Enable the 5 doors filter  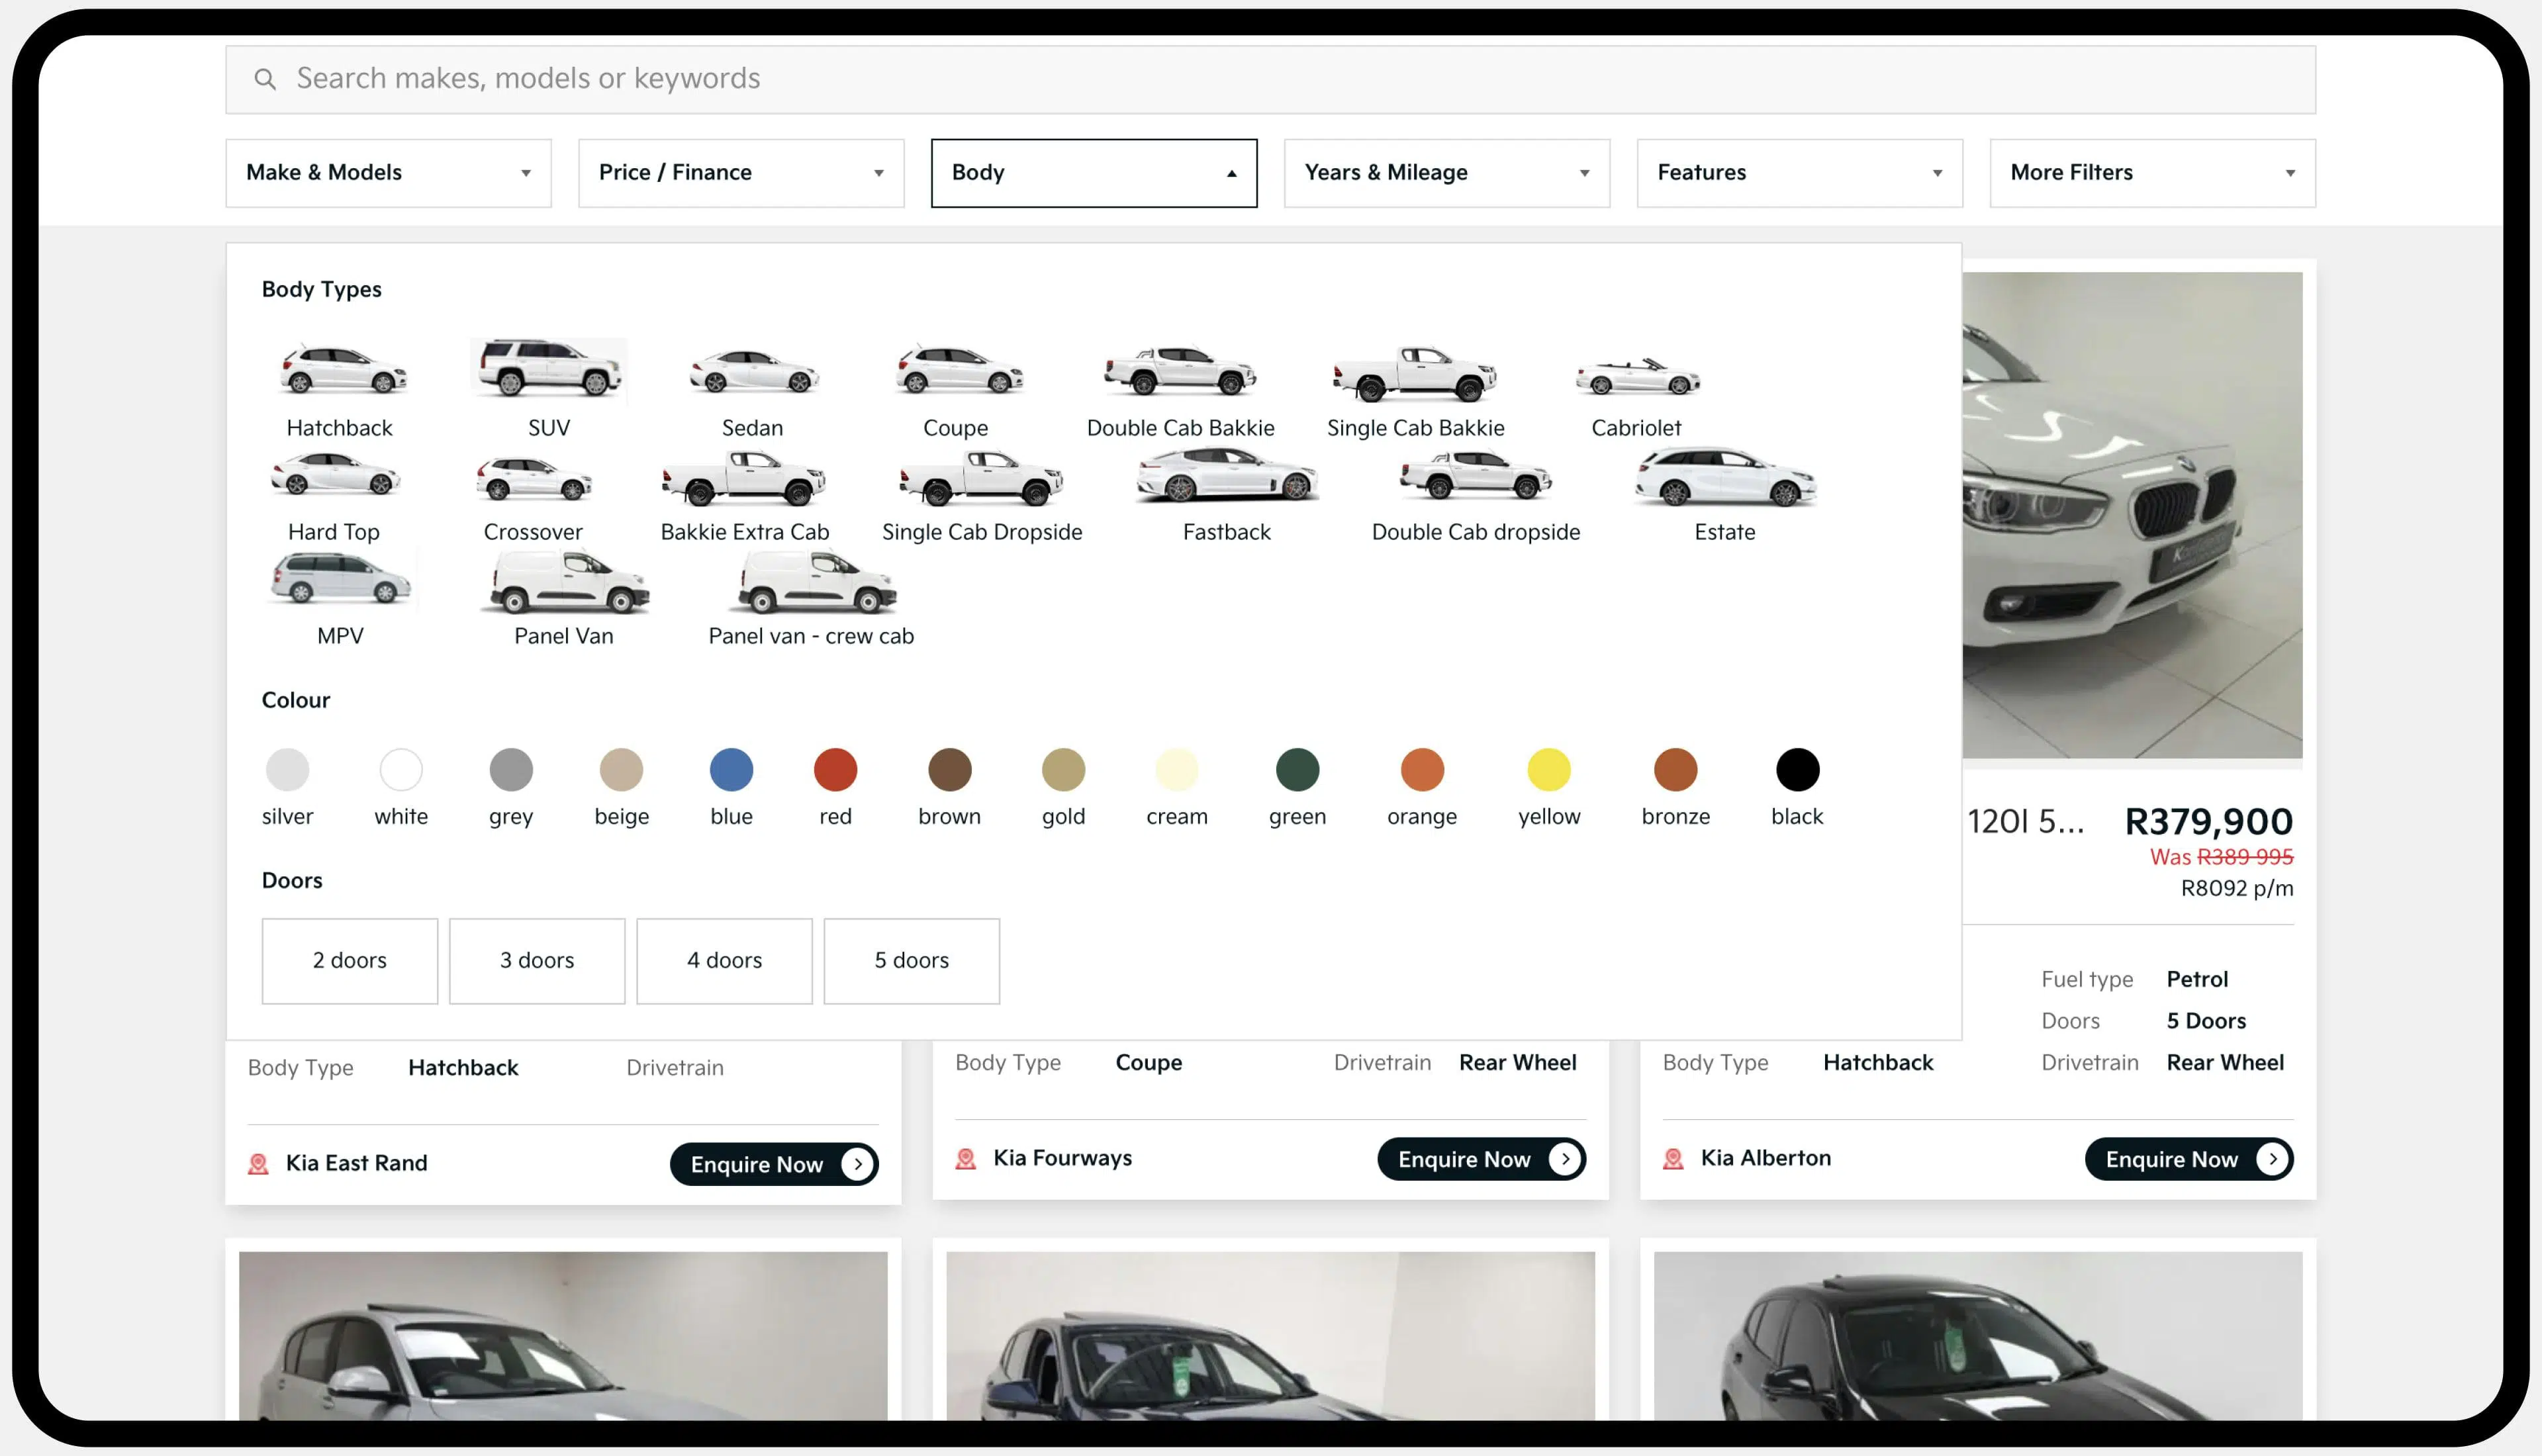[x=911, y=960]
